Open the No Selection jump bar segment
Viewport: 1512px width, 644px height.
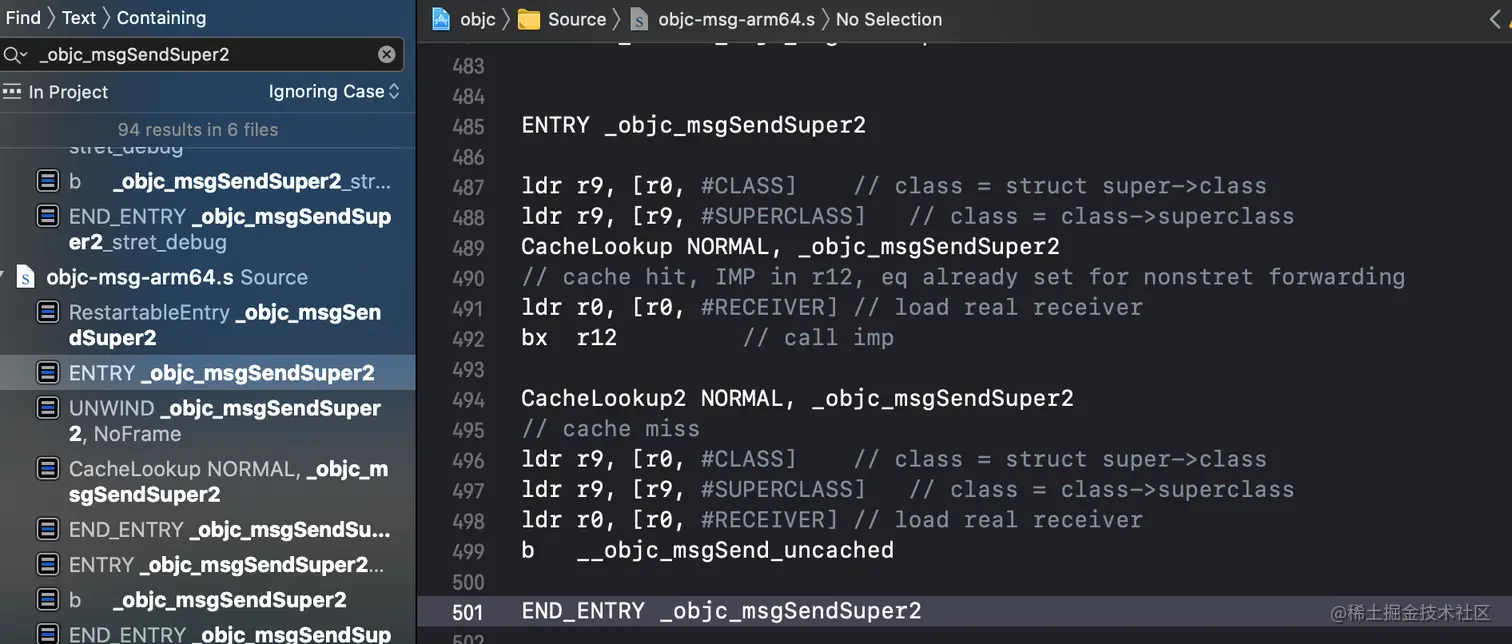[888, 19]
